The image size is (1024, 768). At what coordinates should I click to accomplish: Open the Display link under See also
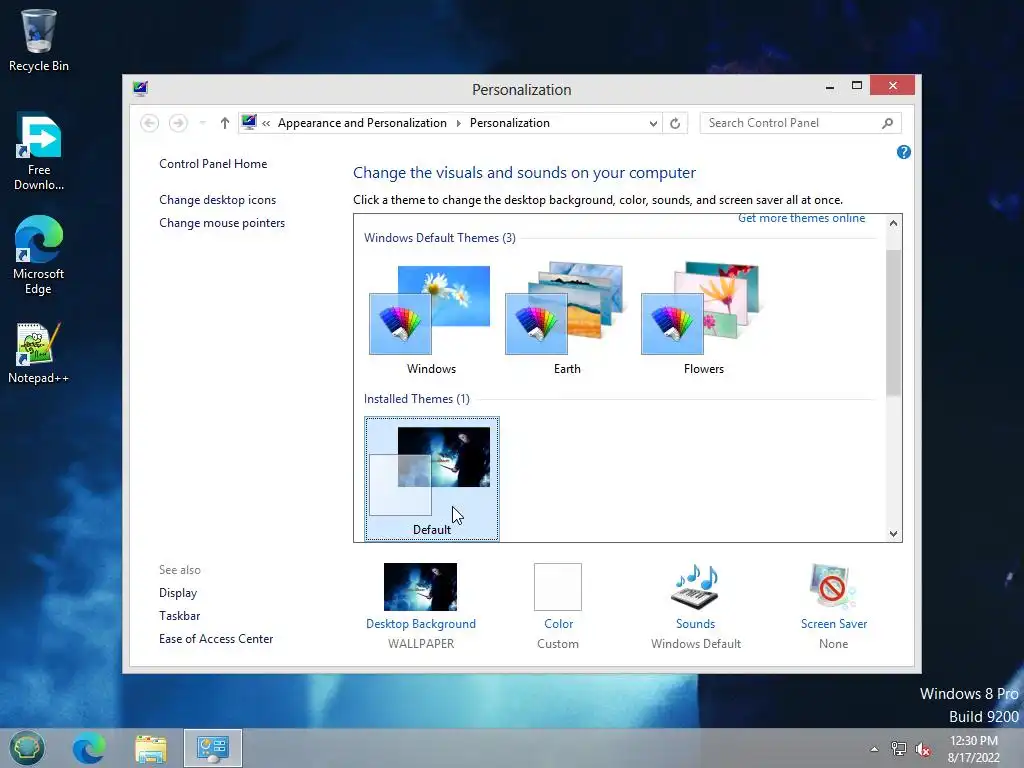[178, 593]
